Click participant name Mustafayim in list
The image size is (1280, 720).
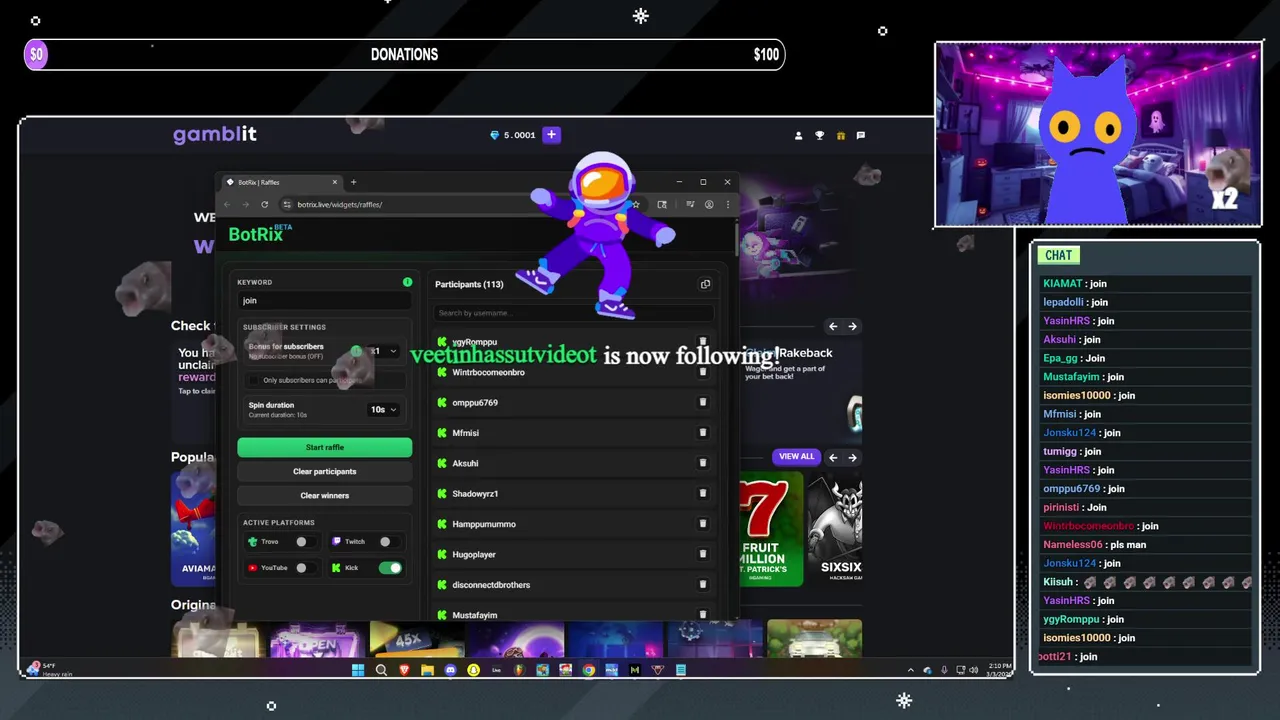click(475, 615)
